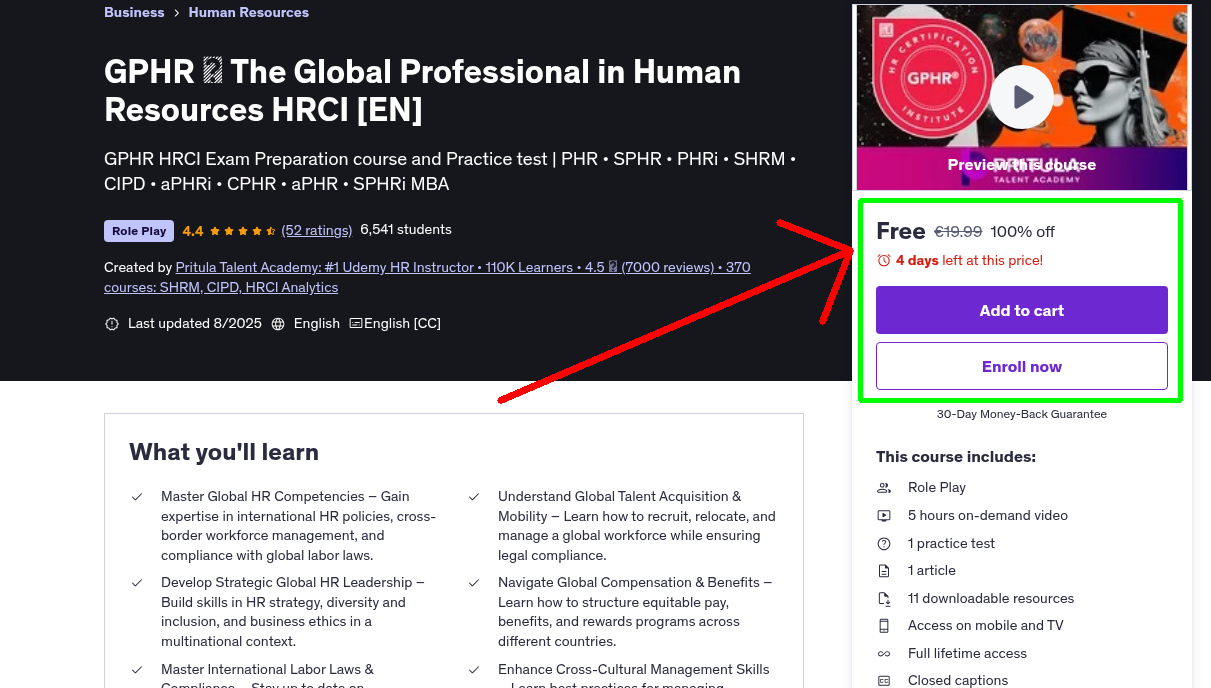Click the checkmark beside Understand Global Talent Acquisition

(474, 497)
